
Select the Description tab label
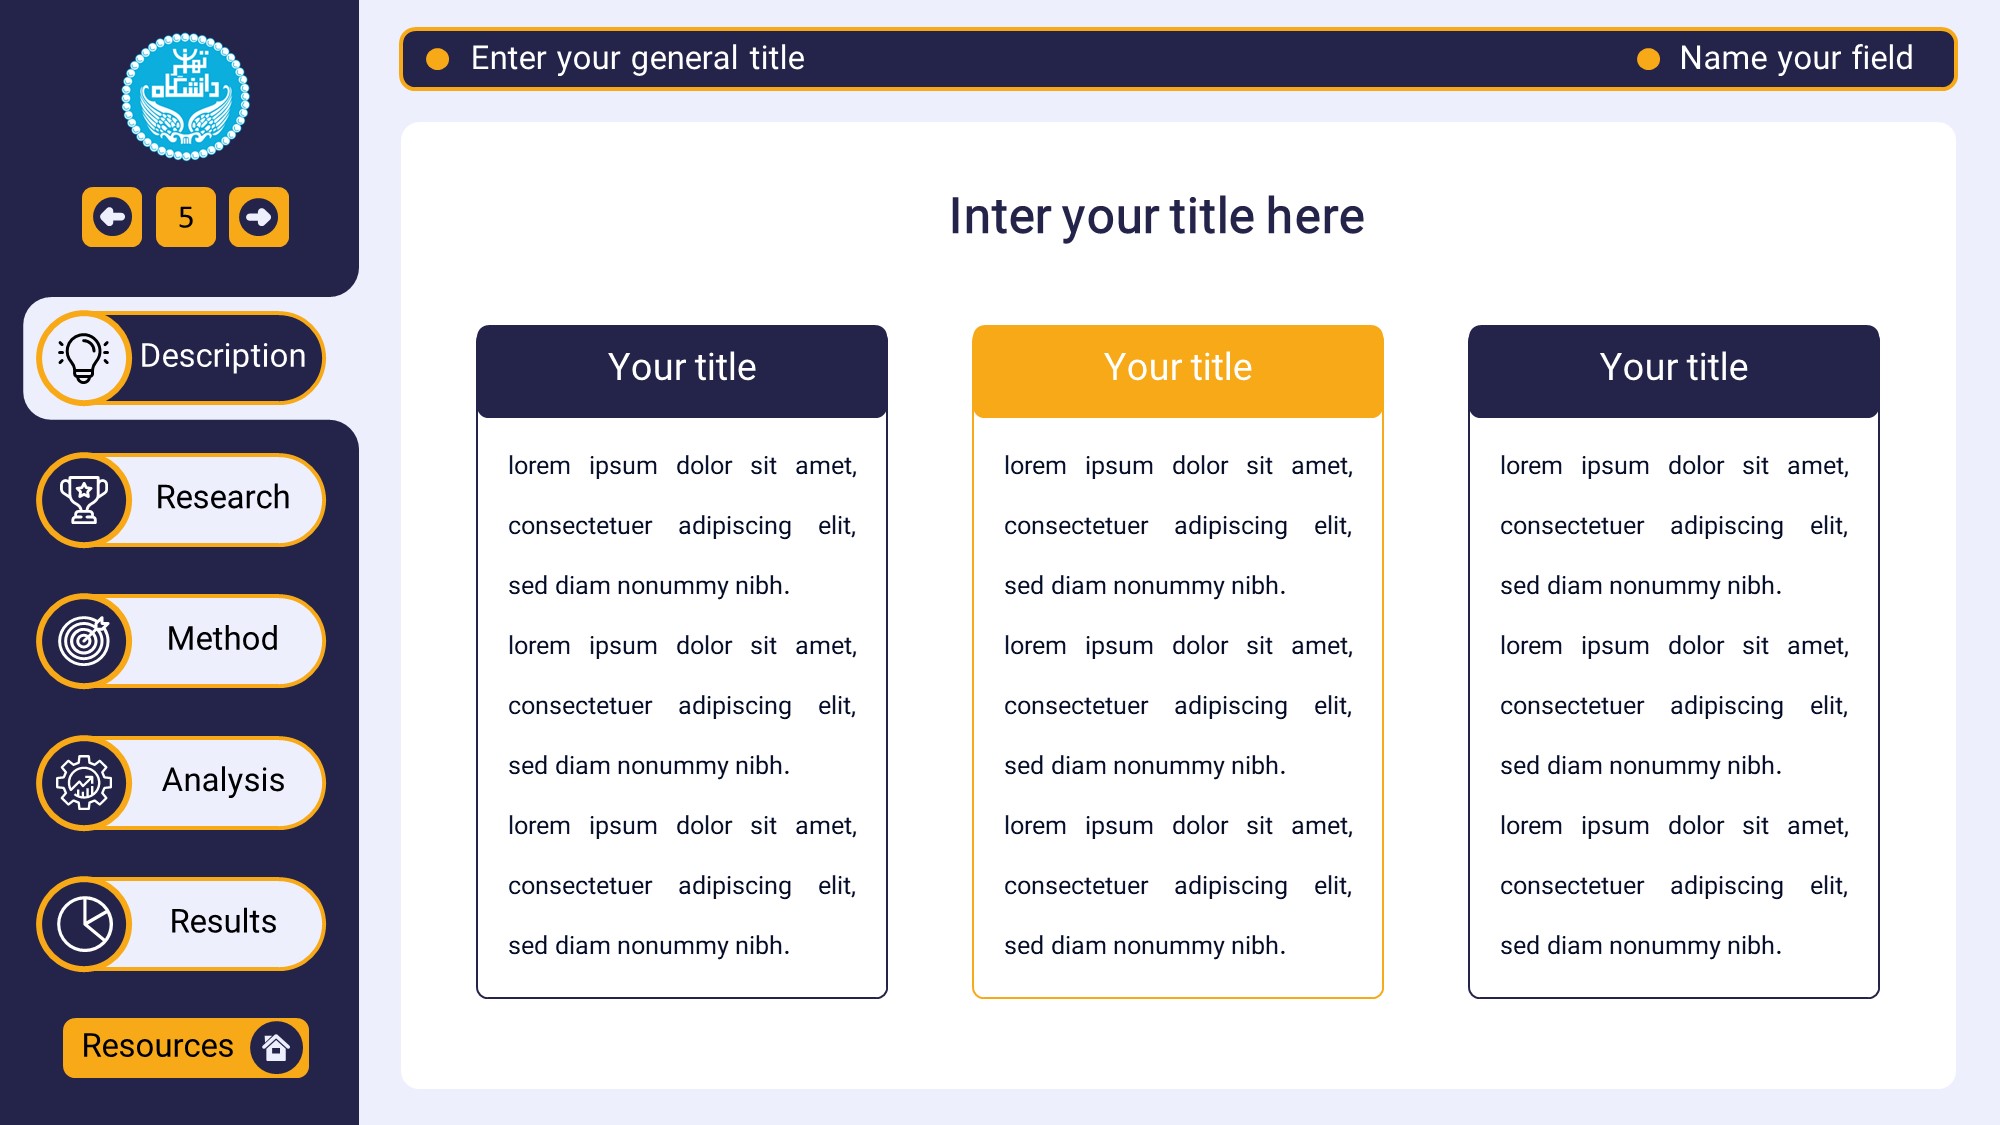pyautogui.click(x=222, y=356)
